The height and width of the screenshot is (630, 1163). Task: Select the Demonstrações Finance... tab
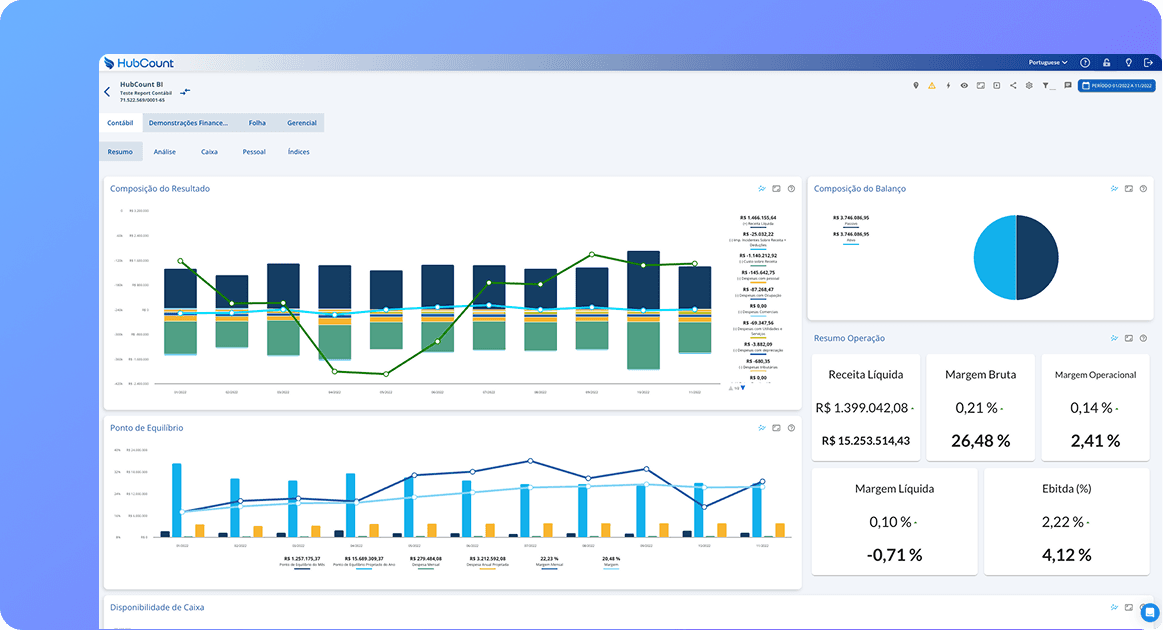(188, 123)
